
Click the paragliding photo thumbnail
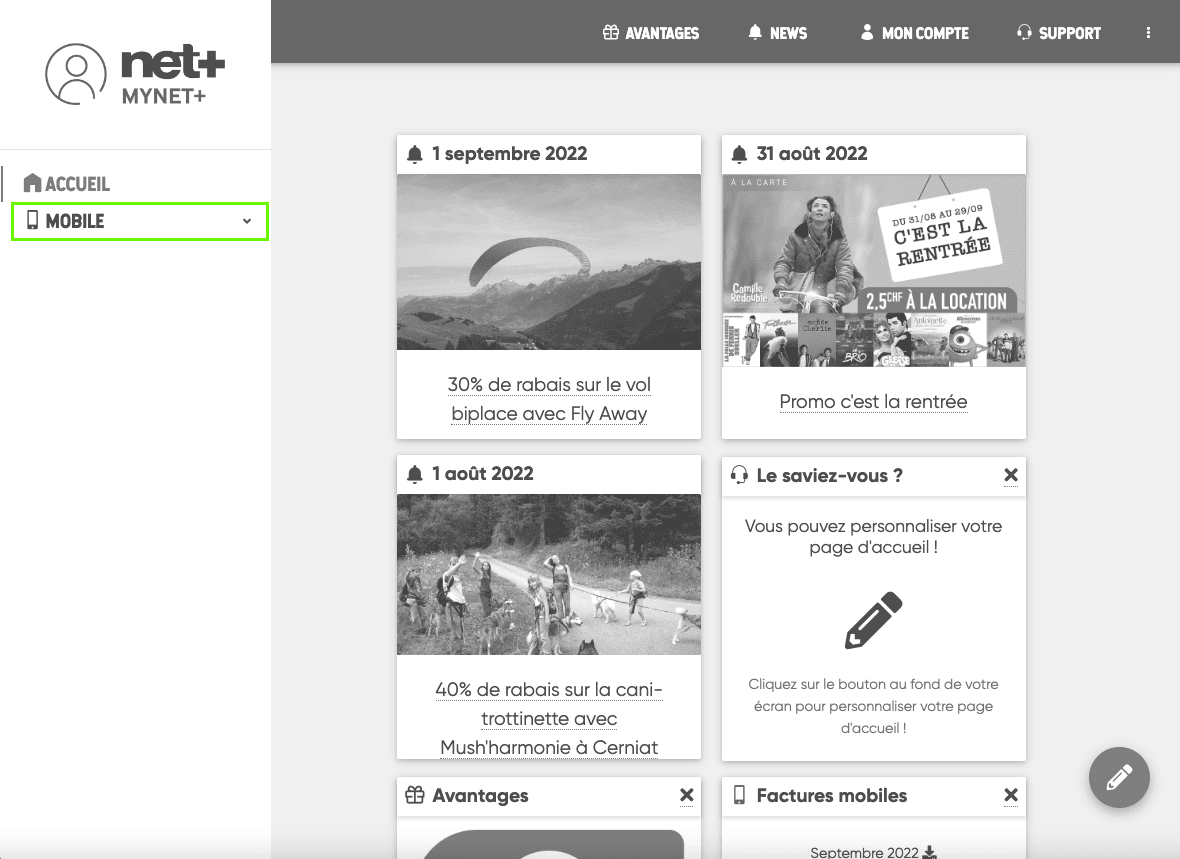click(x=549, y=262)
